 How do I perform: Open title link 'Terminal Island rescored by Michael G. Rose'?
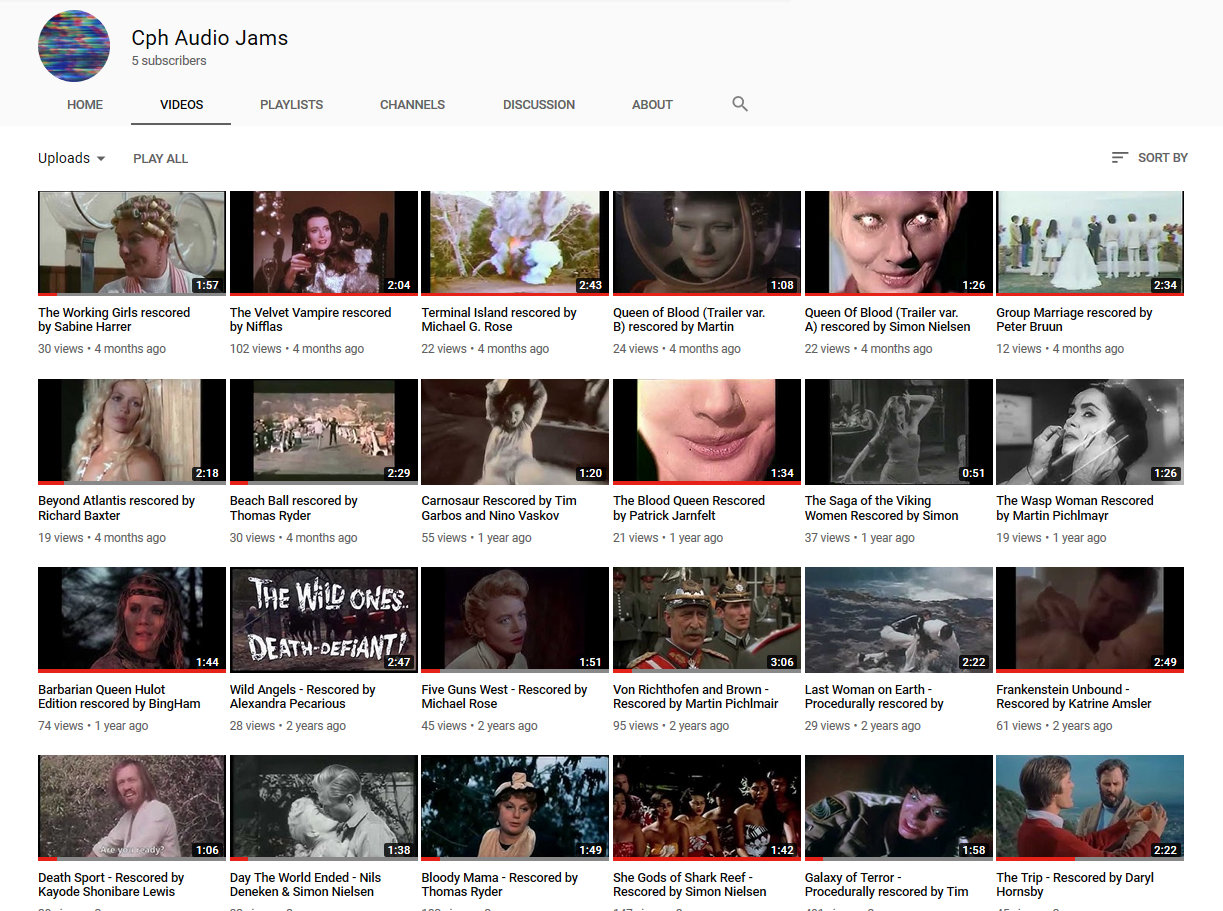pyautogui.click(x=499, y=320)
